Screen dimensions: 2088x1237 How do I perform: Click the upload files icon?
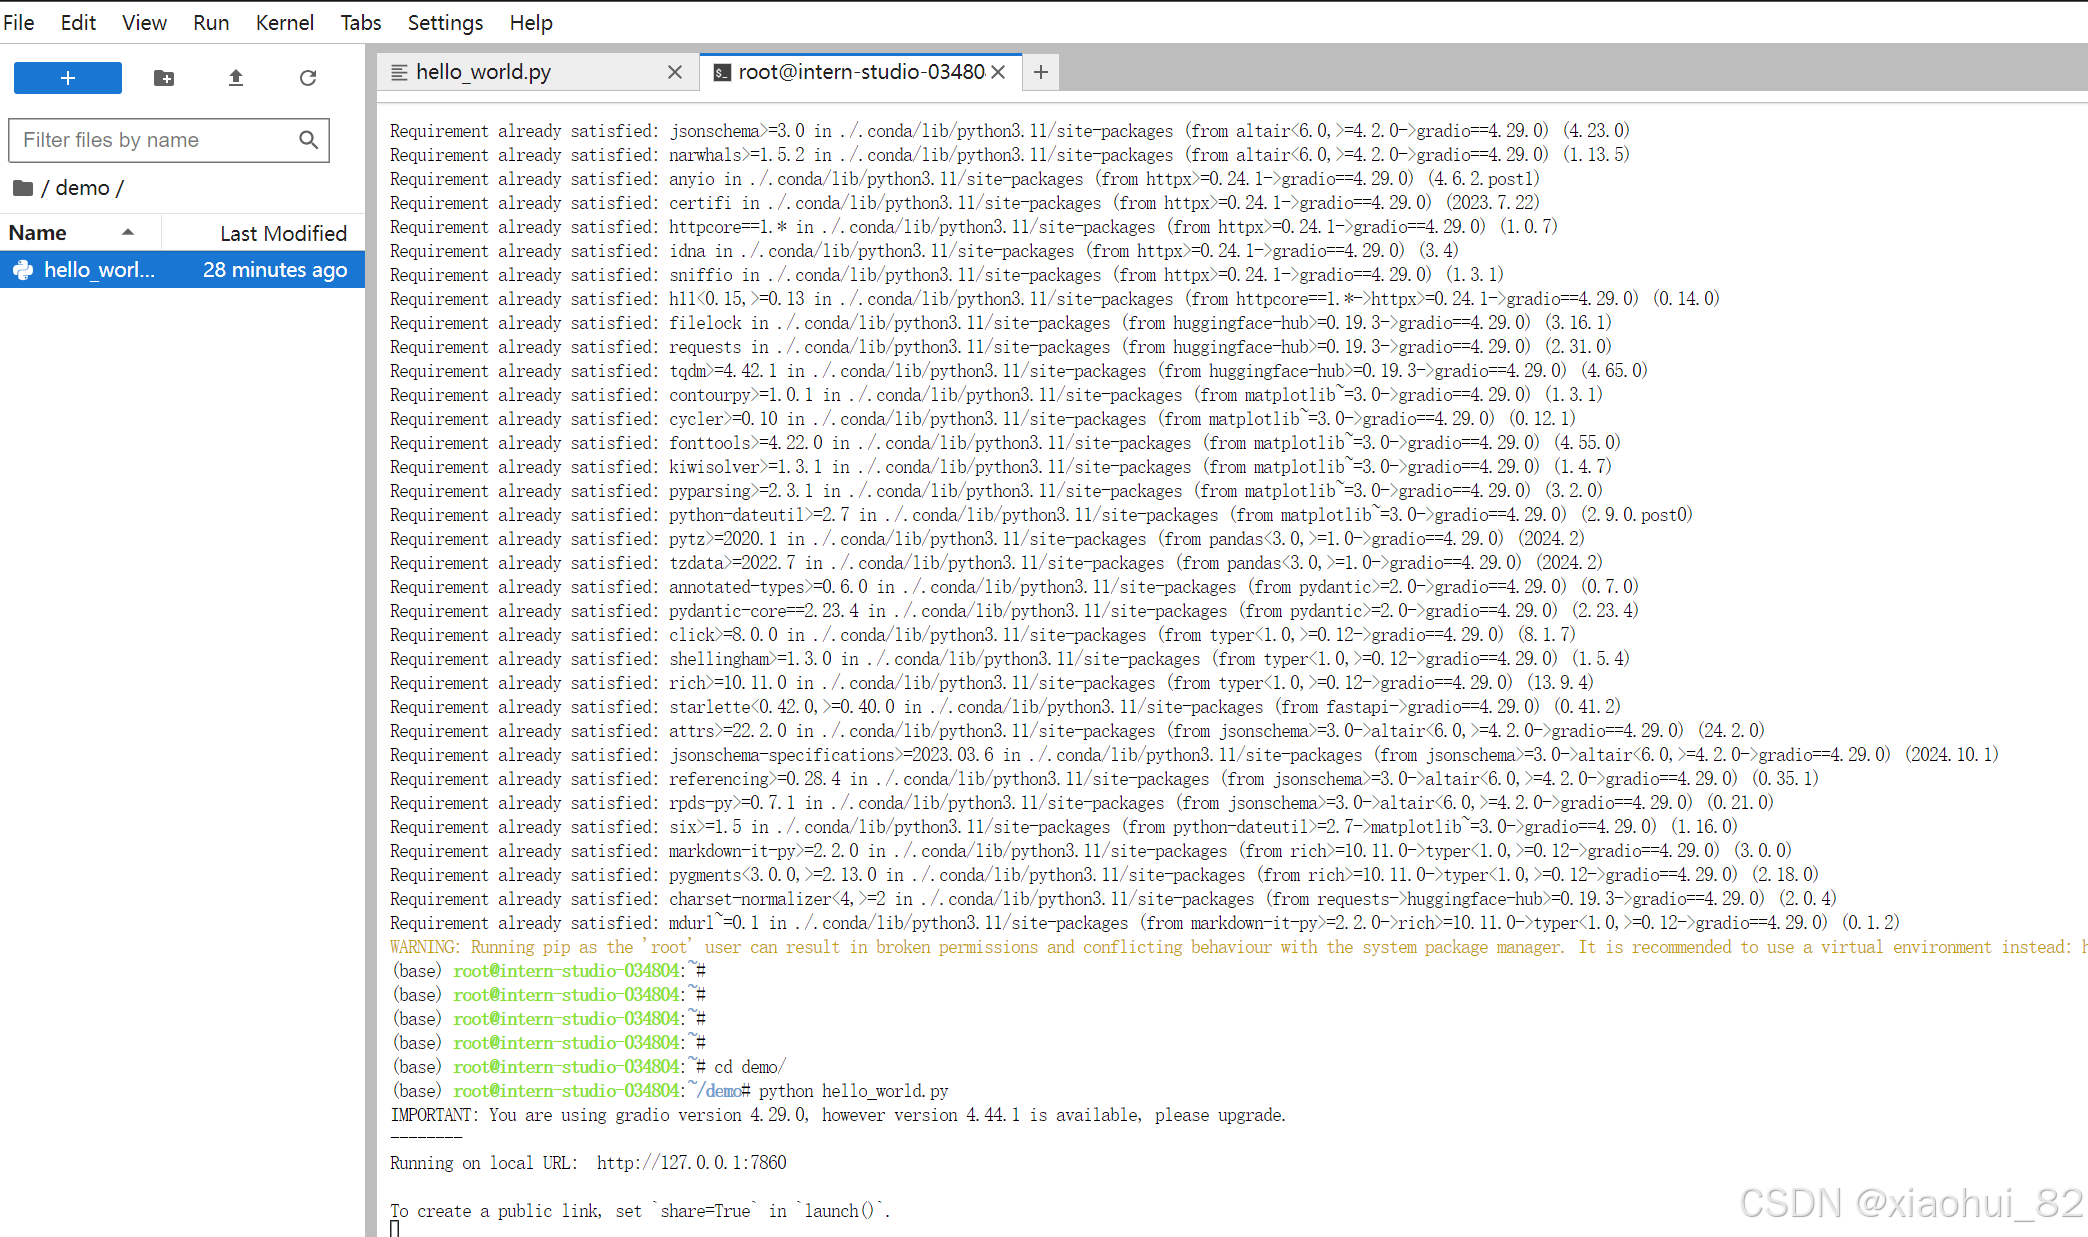(x=236, y=78)
